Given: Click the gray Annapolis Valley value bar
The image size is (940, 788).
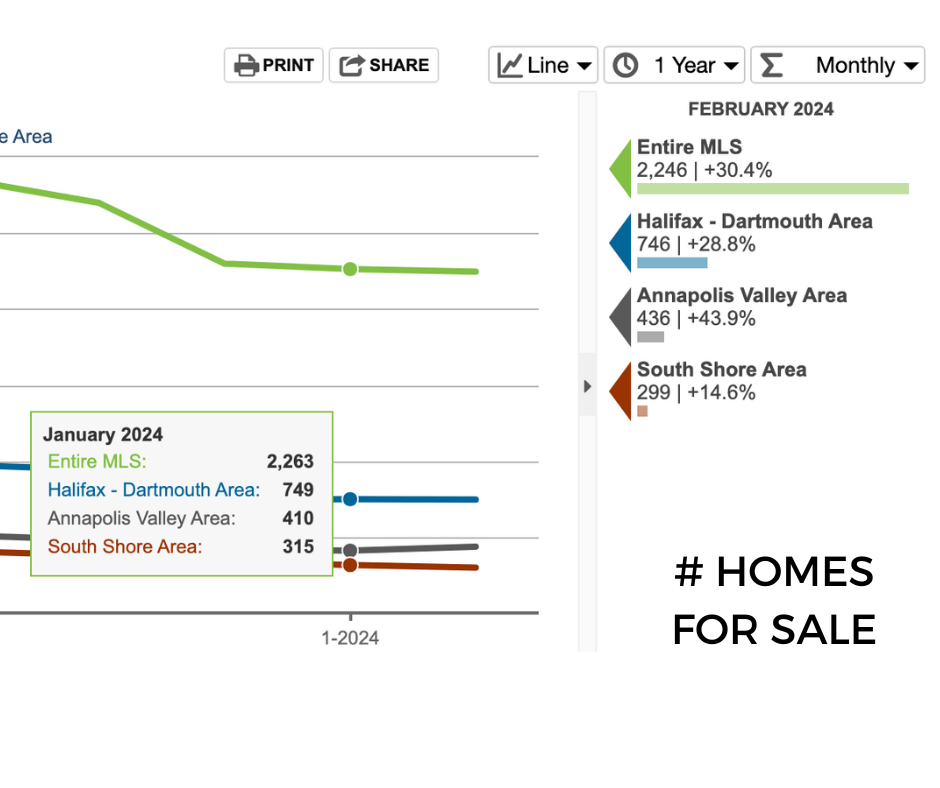Looking at the screenshot, I should click(650, 337).
